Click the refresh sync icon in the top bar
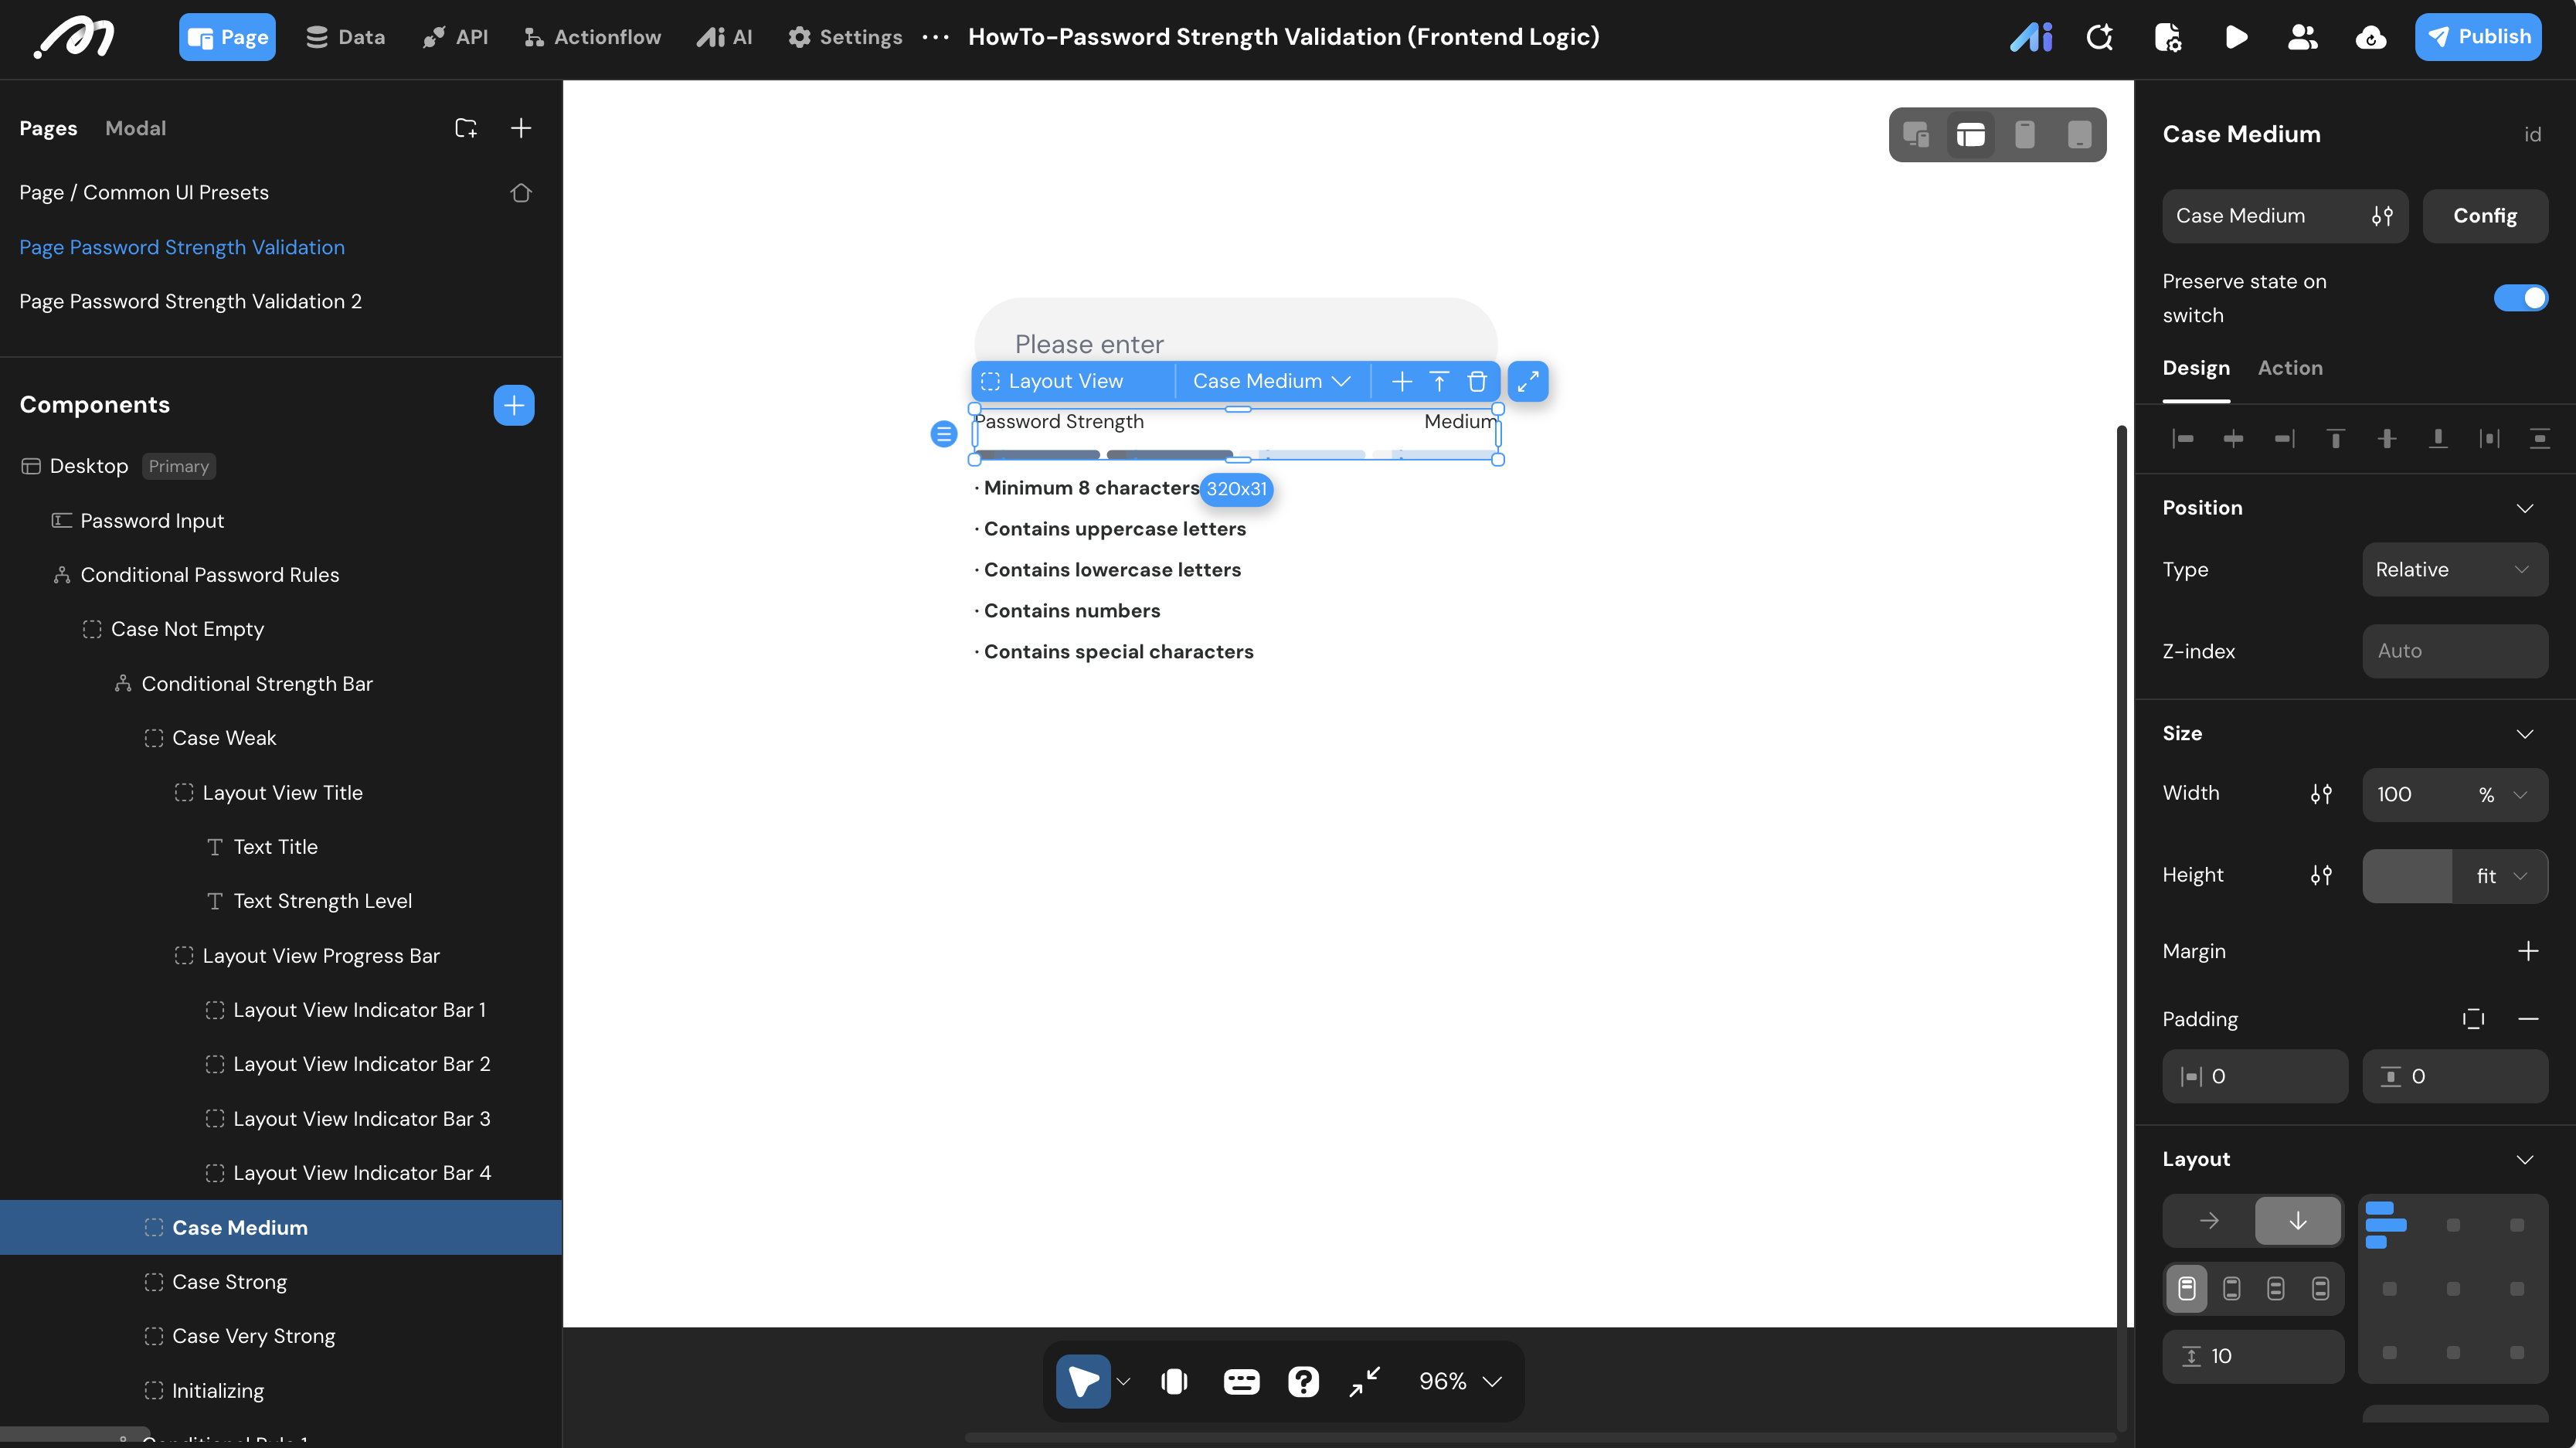Image resolution: width=2576 pixels, height=1448 pixels. click(x=2099, y=37)
